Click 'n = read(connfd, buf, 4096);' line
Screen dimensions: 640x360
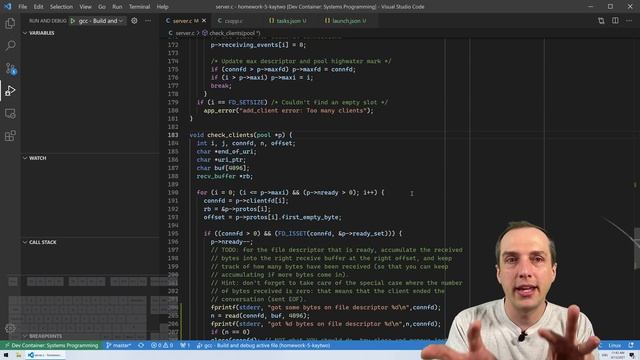[260, 316]
